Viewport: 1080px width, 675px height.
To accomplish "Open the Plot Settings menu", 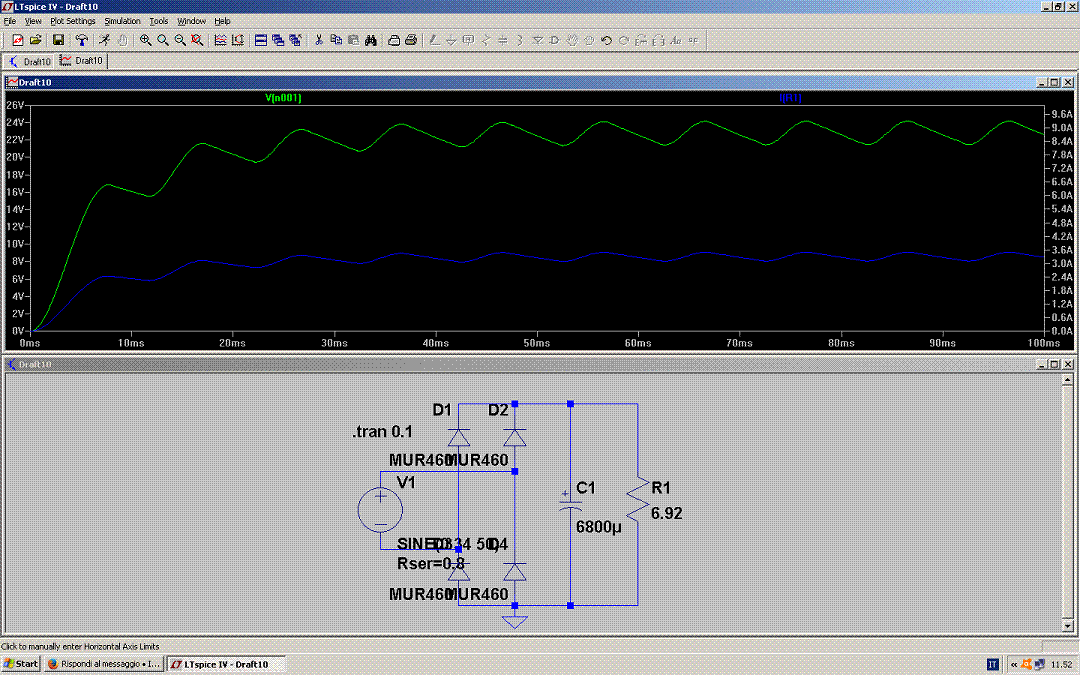I will pos(73,20).
